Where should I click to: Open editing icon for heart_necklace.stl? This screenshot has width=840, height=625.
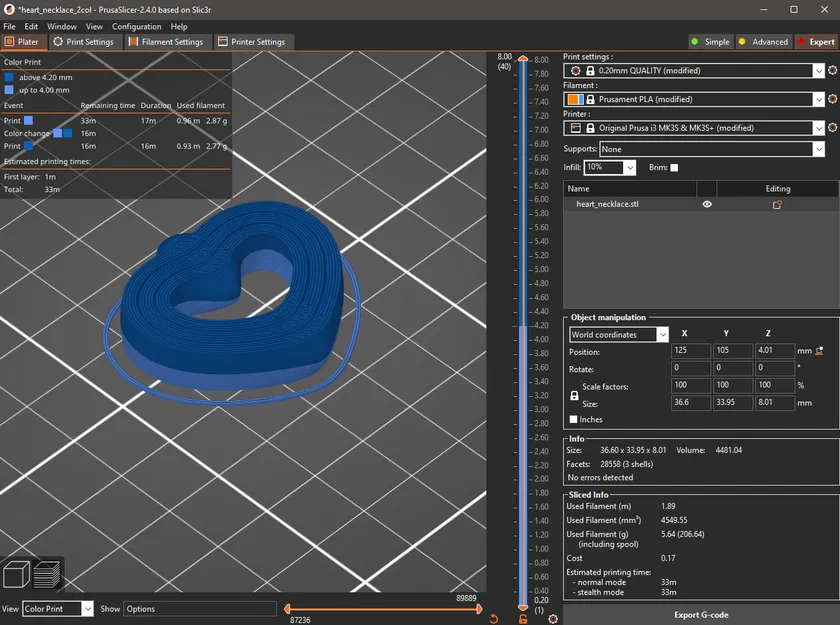[x=777, y=204]
